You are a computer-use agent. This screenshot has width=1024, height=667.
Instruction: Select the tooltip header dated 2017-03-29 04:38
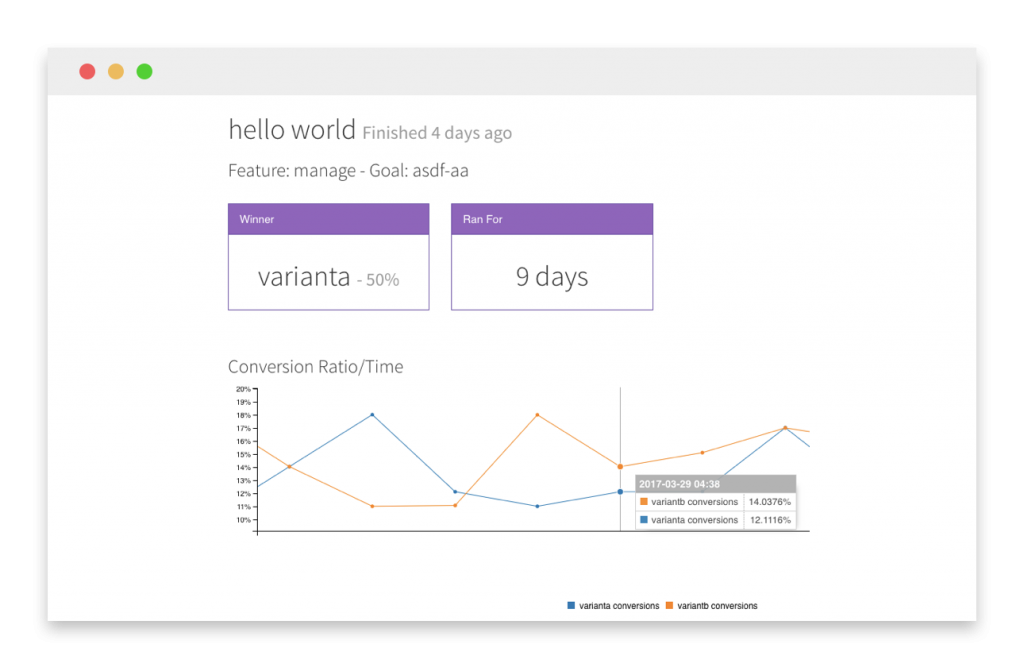tap(679, 483)
